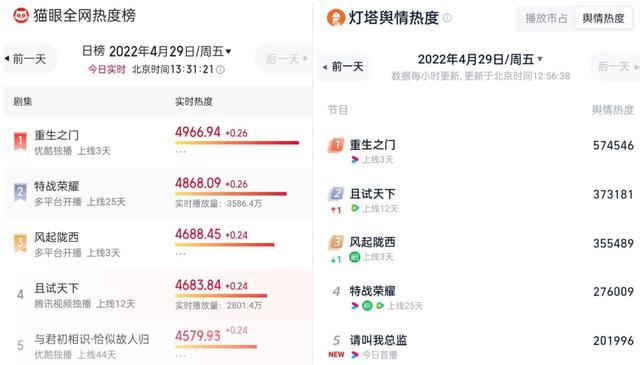The height and width of the screenshot is (365, 640).
Task: Click info icon after 北京时间13:31:21
Action: pyautogui.click(x=220, y=70)
